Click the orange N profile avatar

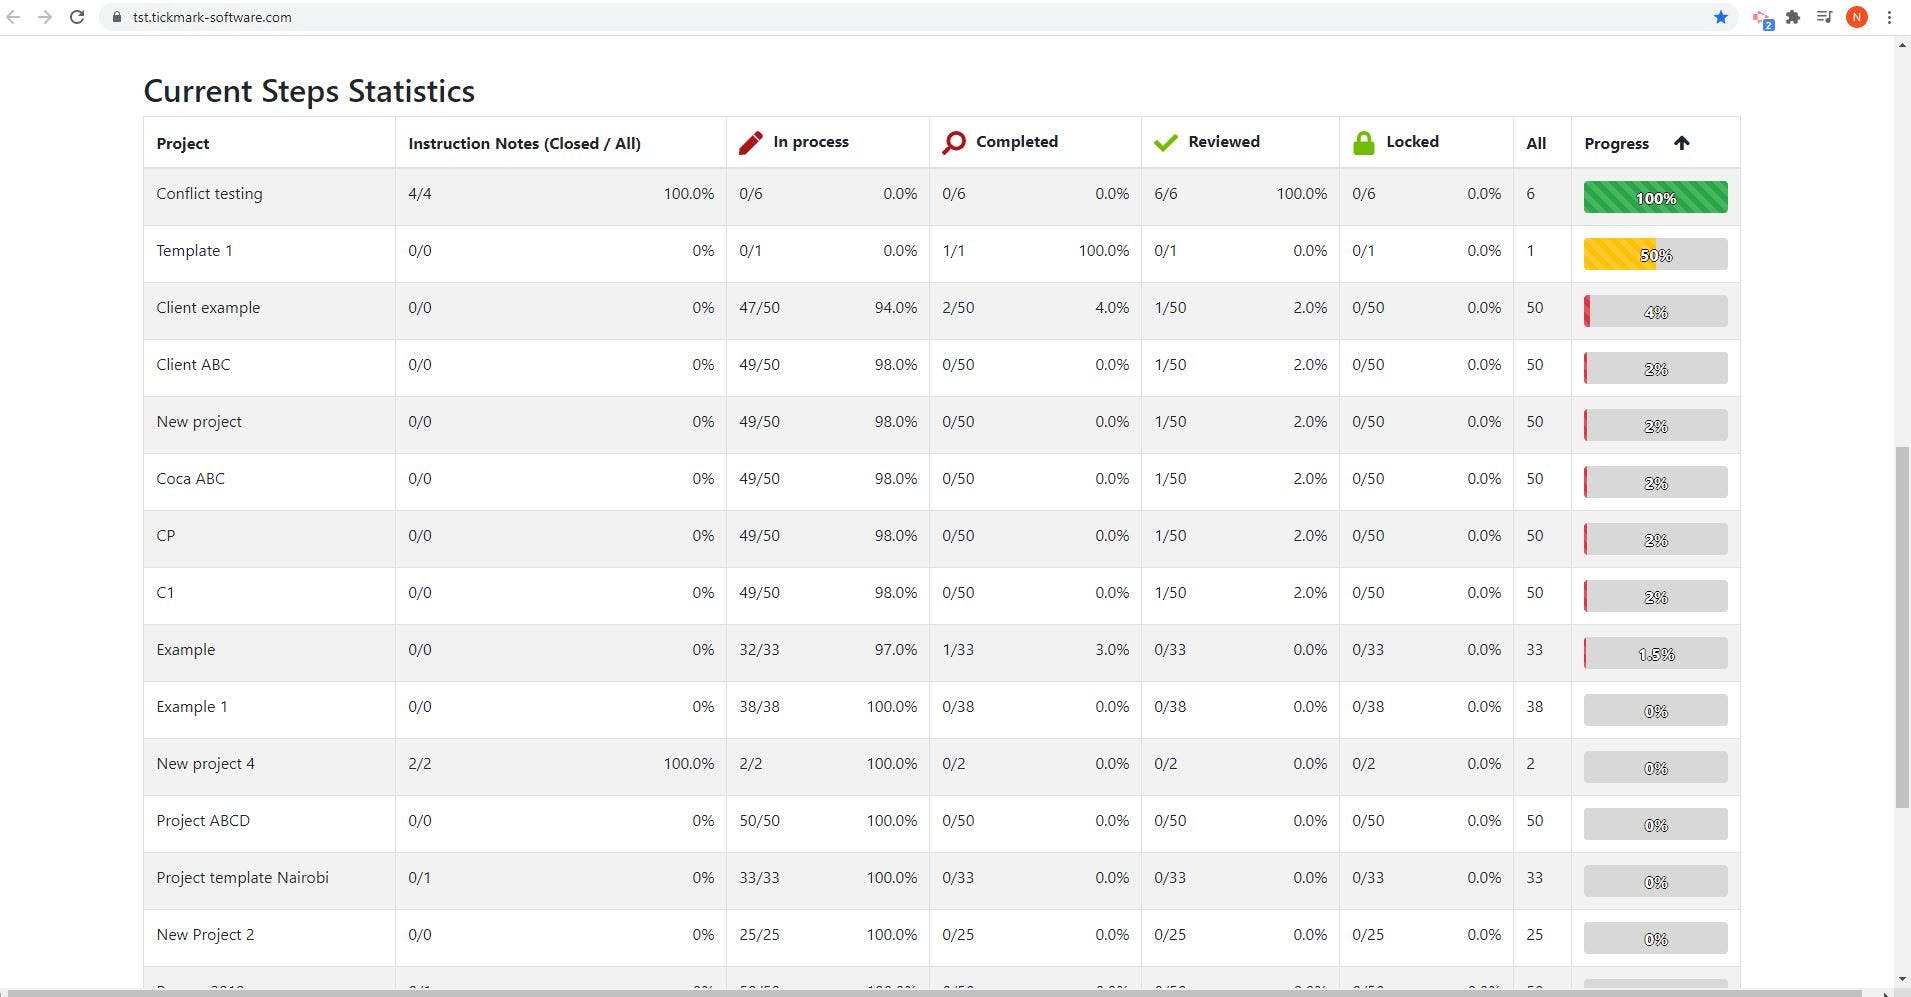coord(1856,17)
